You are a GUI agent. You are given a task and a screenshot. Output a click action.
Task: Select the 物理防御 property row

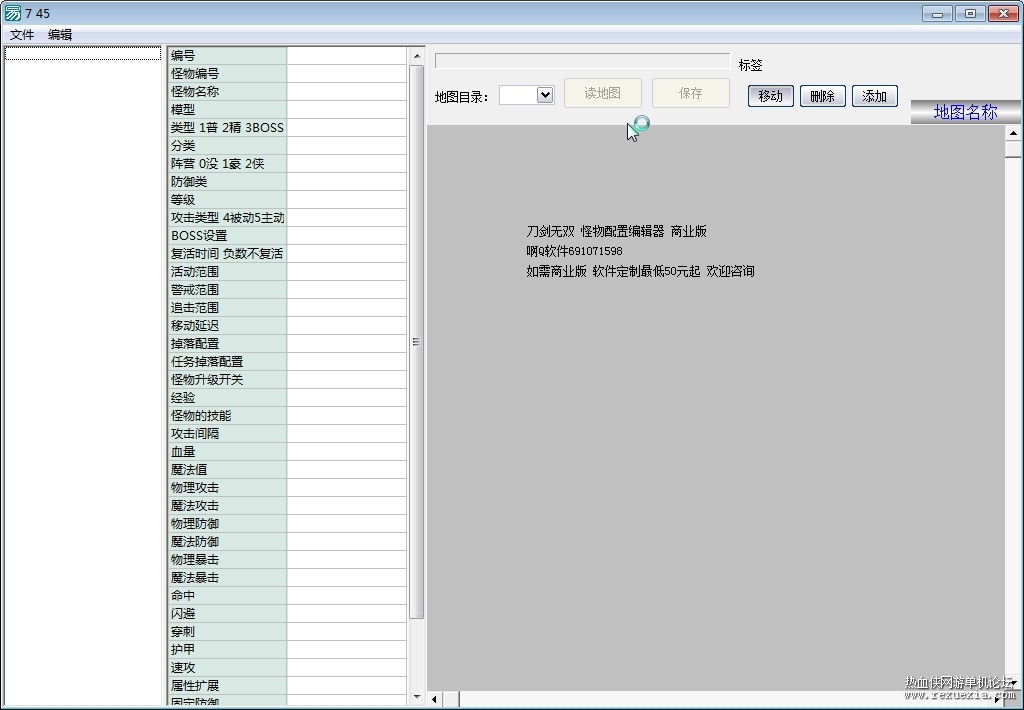(287, 523)
